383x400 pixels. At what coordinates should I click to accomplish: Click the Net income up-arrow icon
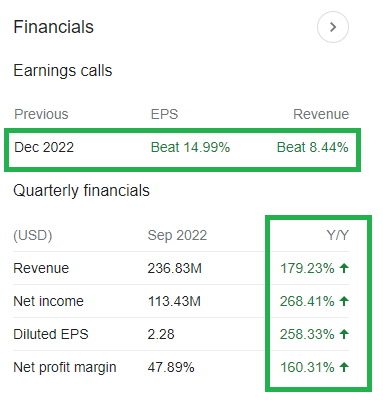[x=344, y=301]
